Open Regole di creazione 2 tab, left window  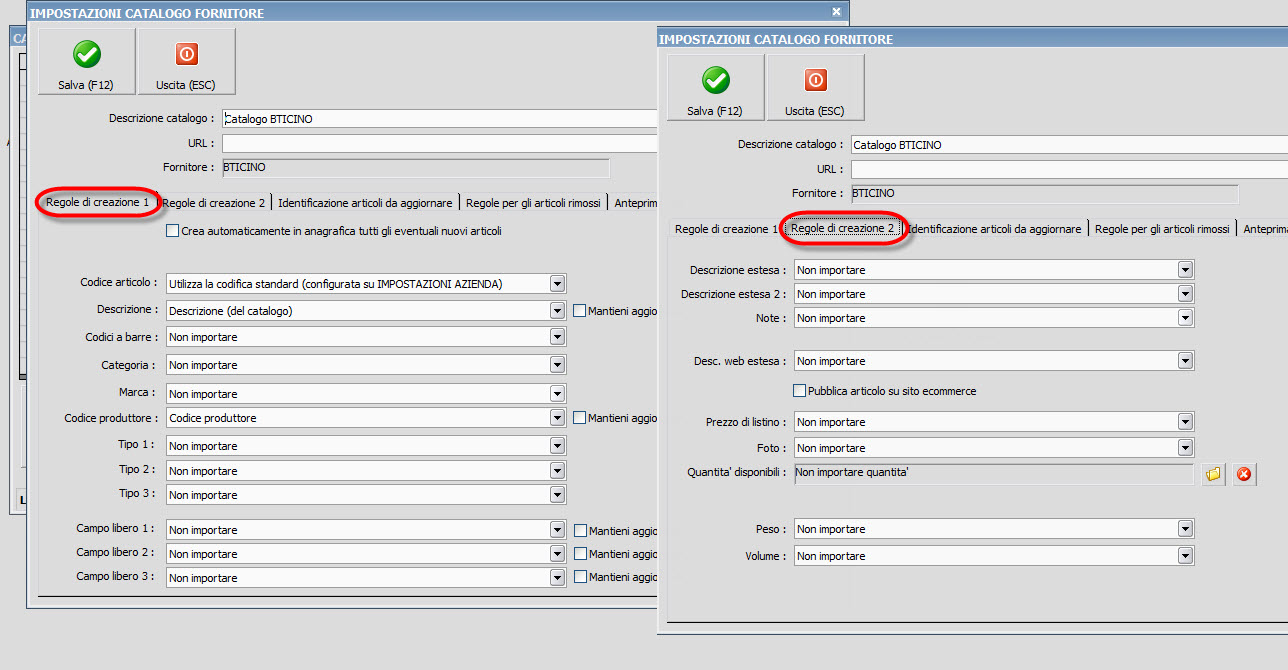[214, 203]
